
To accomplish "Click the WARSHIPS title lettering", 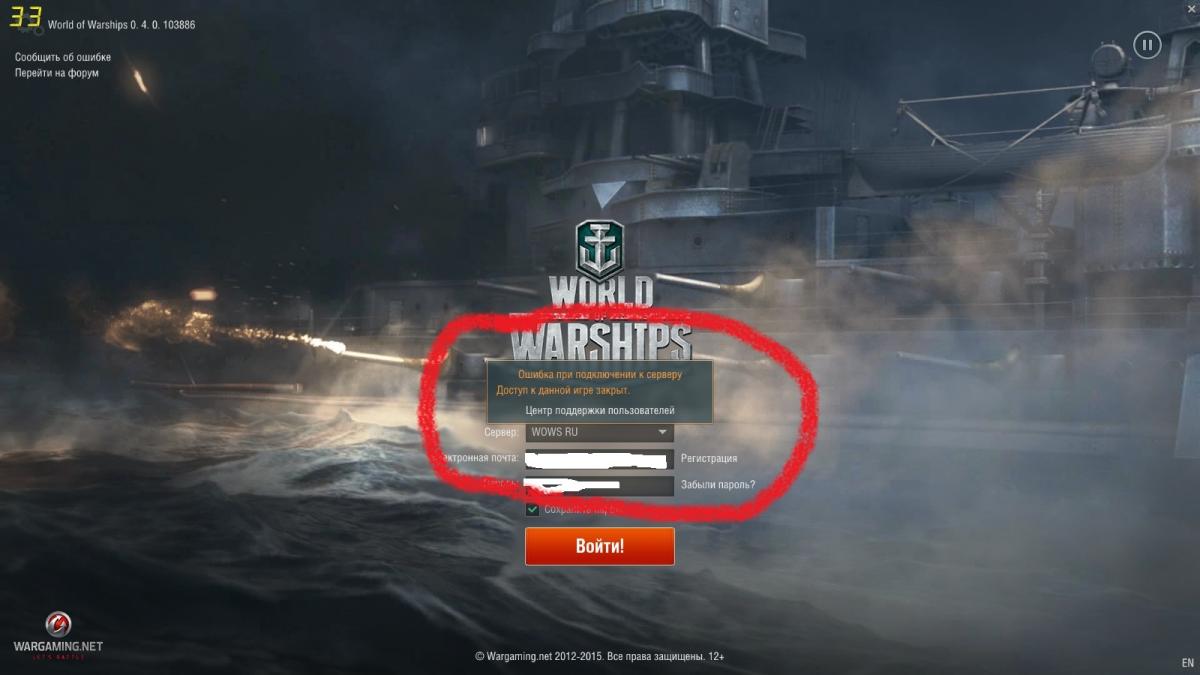I will click(601, 342).
